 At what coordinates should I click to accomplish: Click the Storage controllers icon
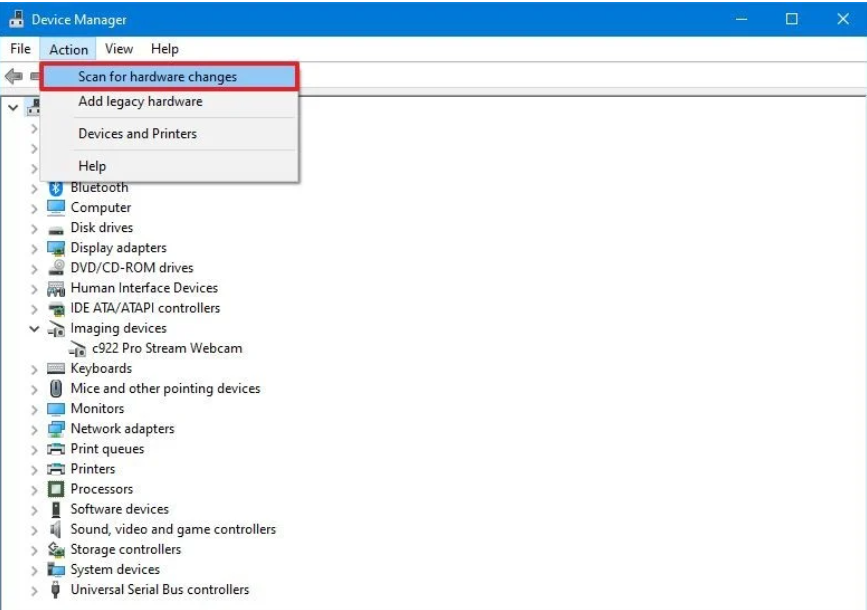click(x=56, y=550)
